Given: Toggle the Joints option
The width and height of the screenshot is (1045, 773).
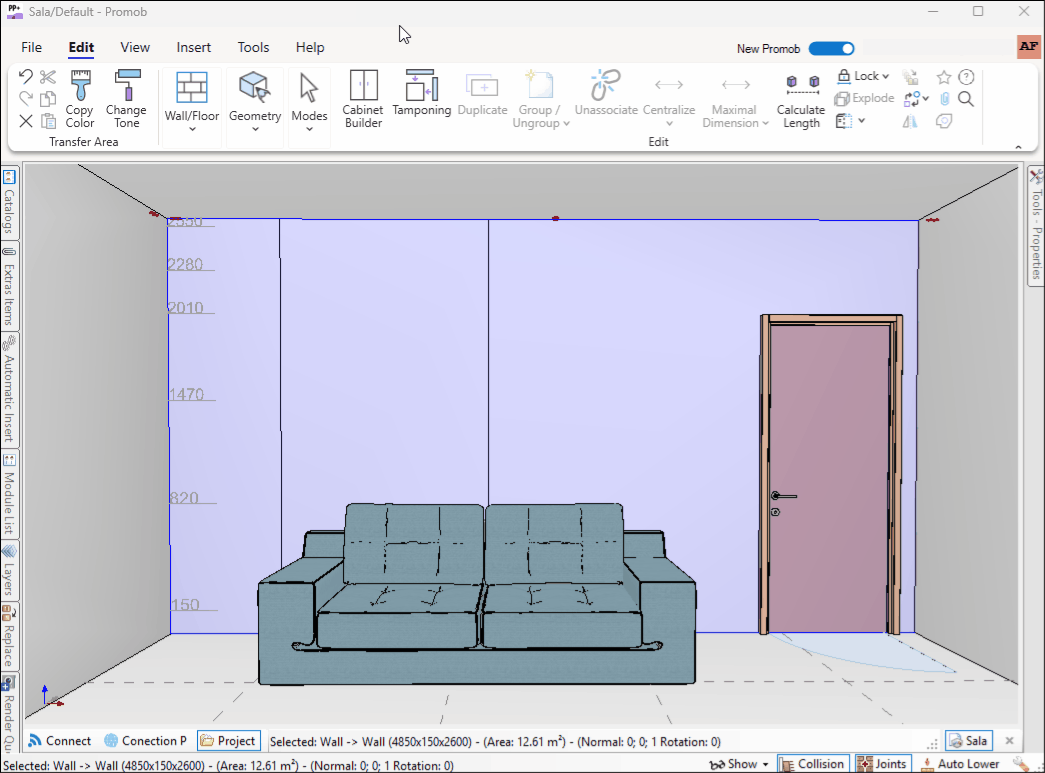Looking at the screenshot, I should pyautogui.click(x=881, y=764).
